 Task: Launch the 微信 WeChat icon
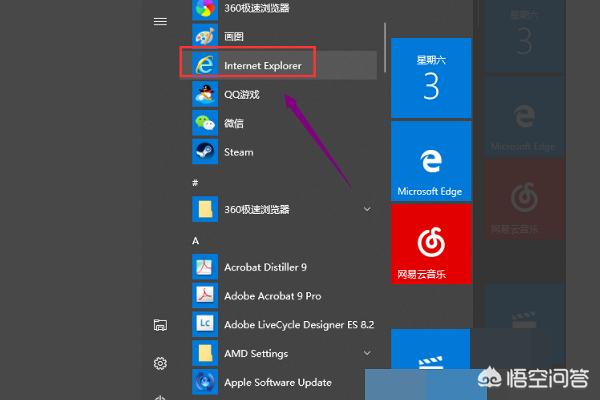pyautogui.click(x=205, y=123)
